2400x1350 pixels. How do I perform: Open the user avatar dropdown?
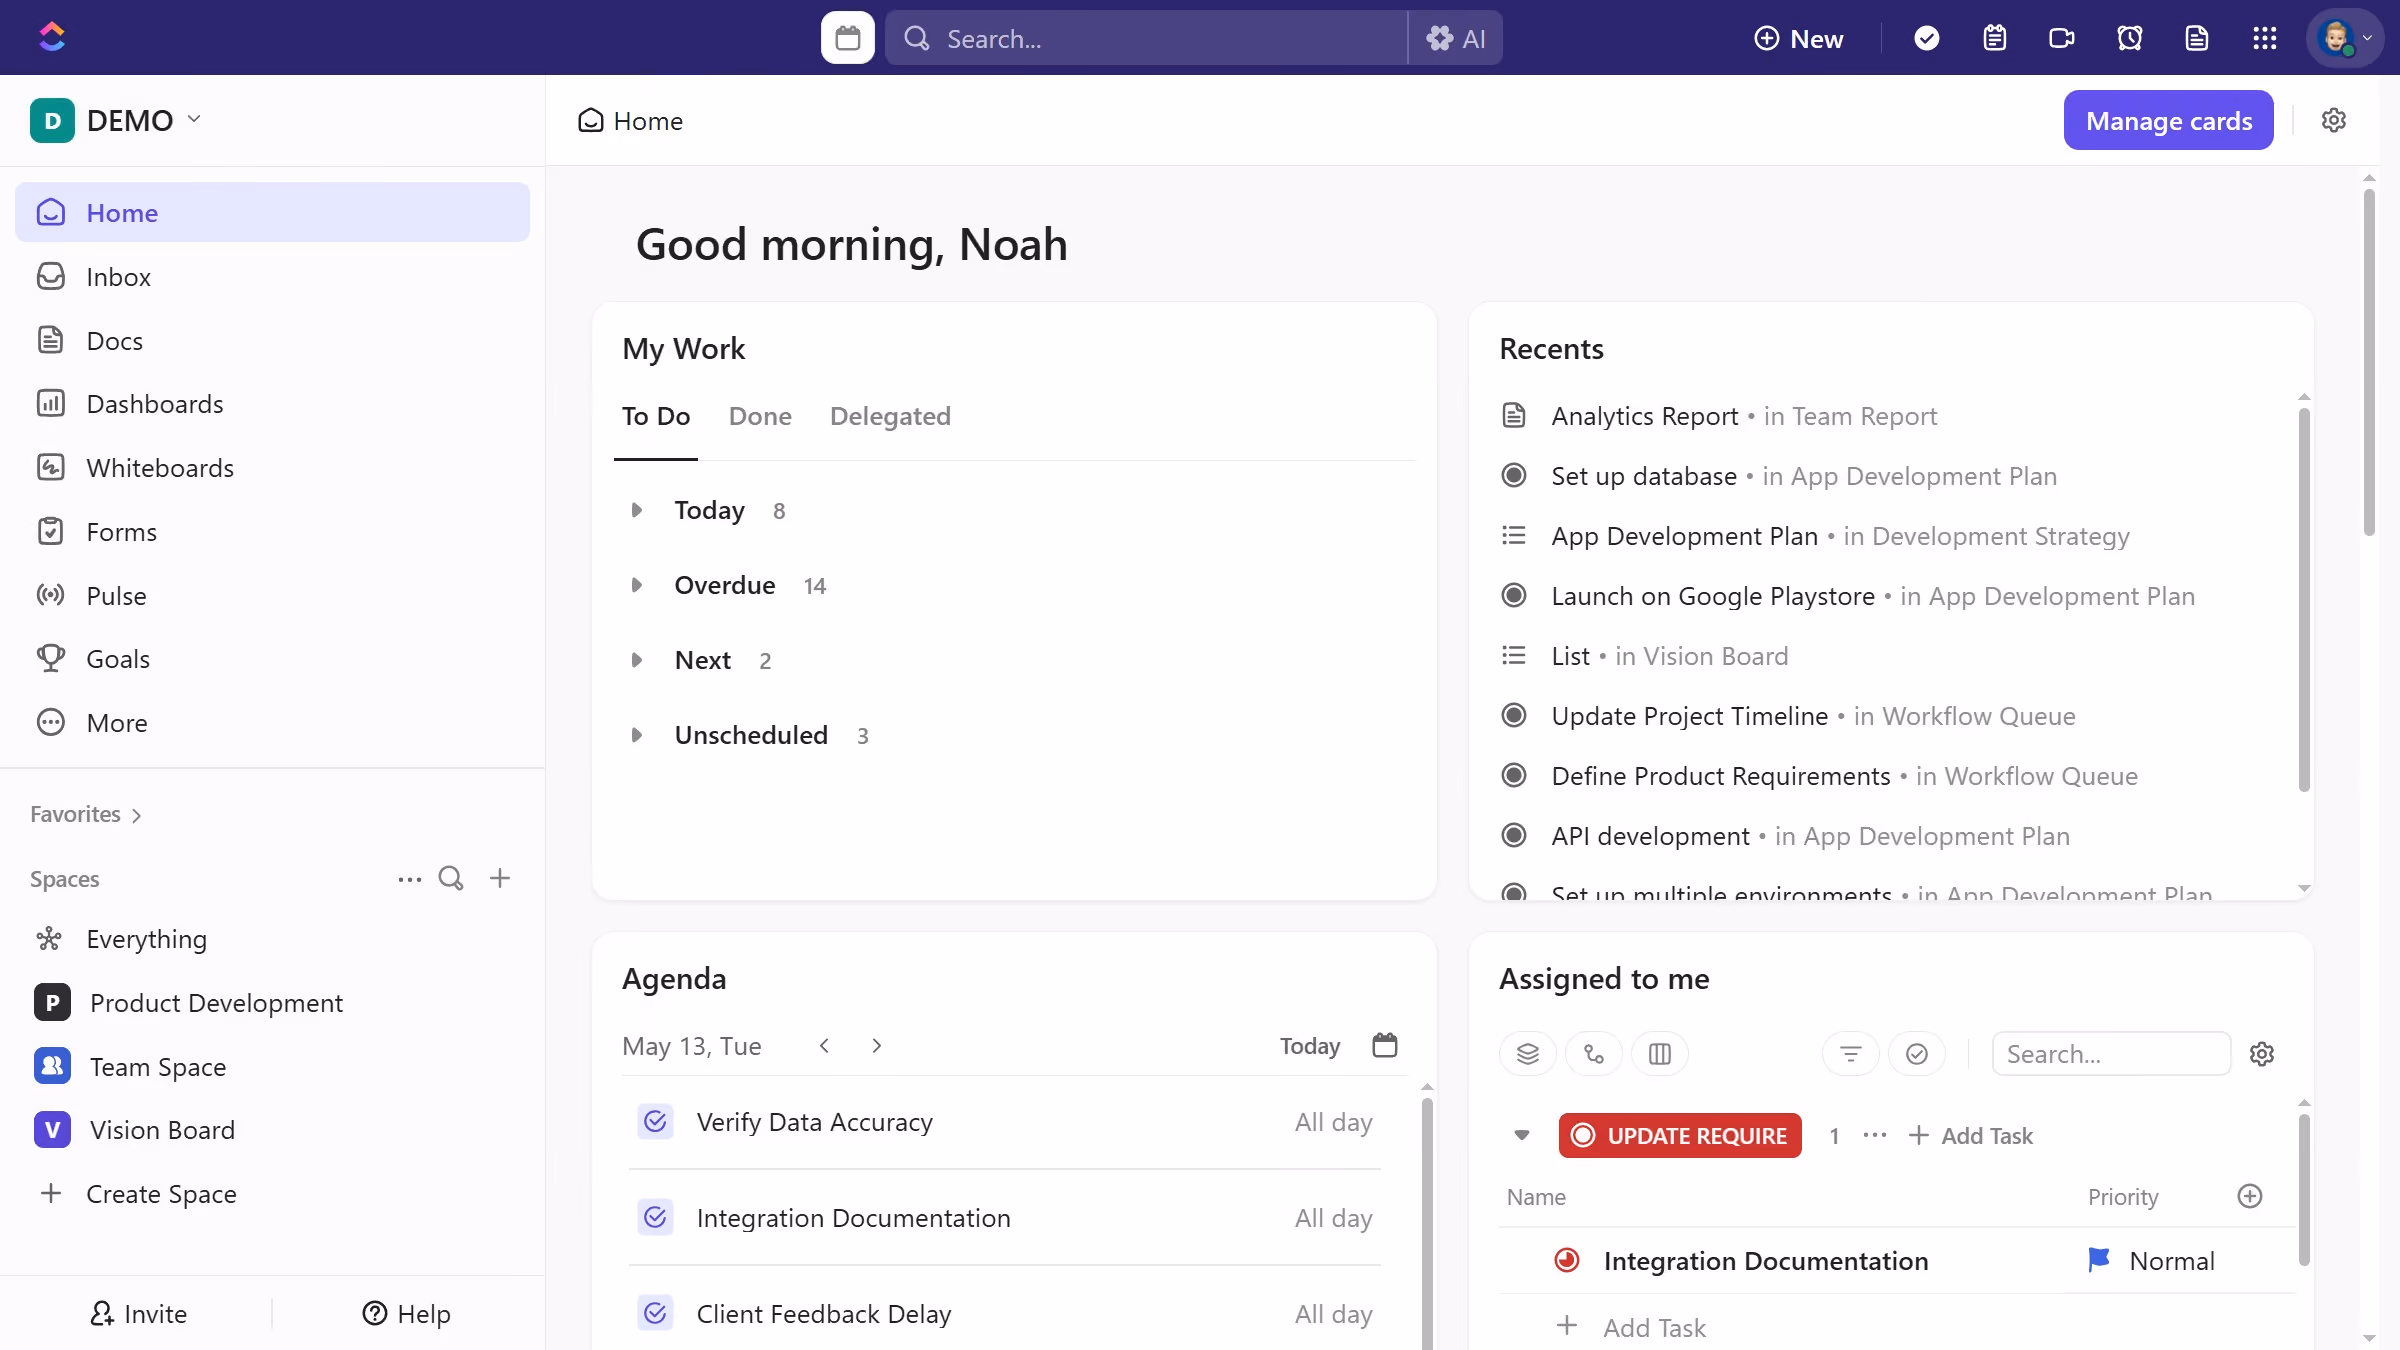pyautogui.click(x=2344, y=38)
